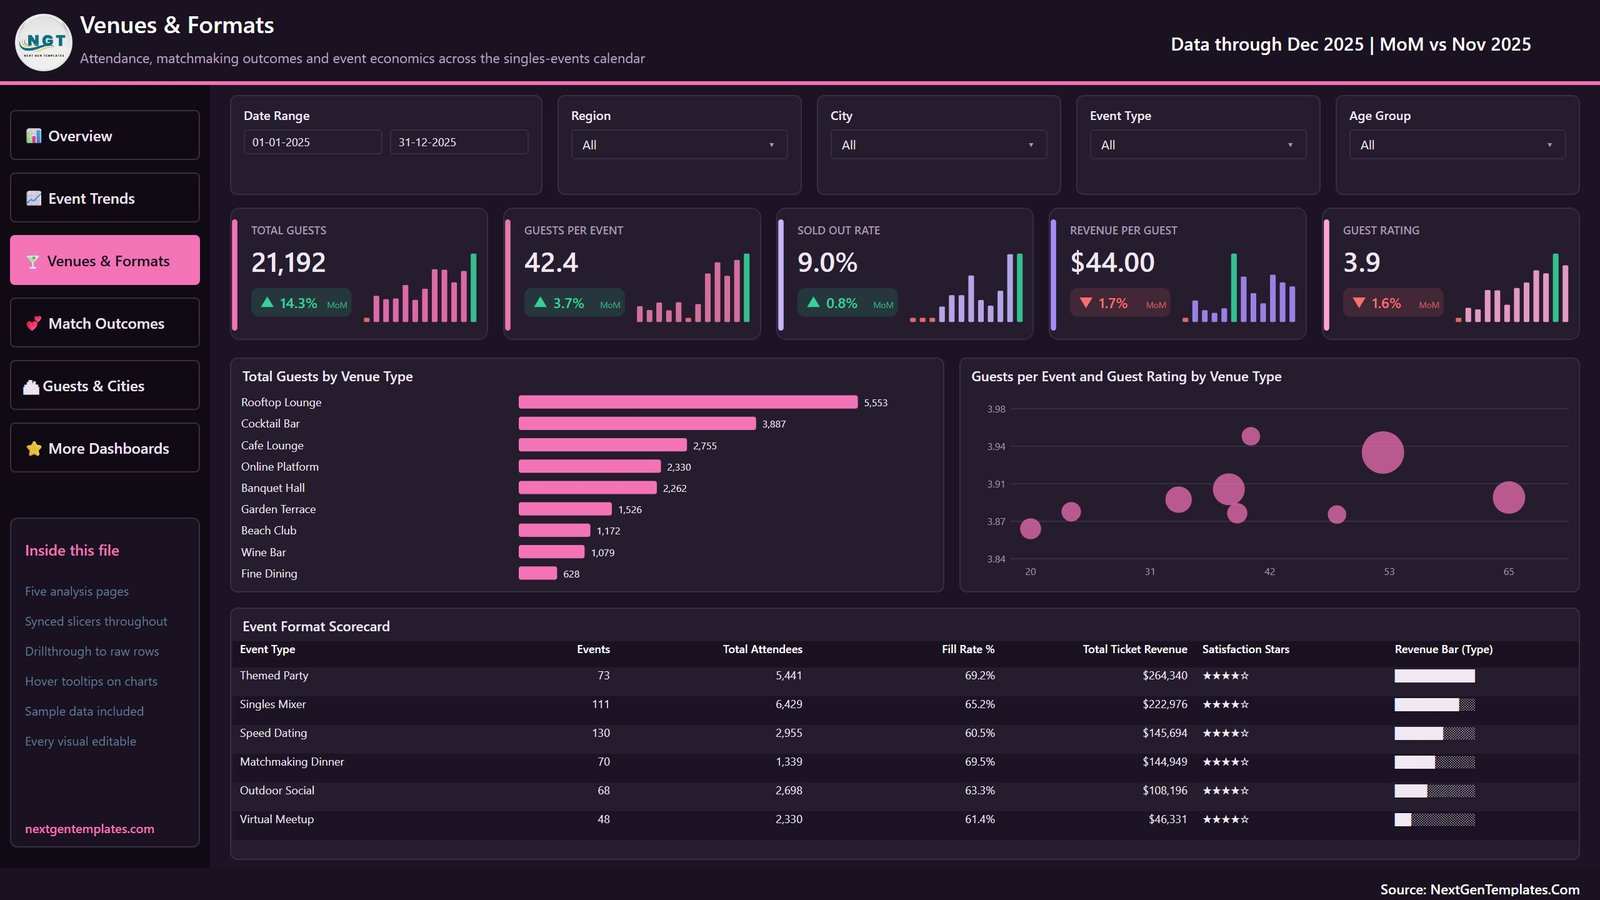
Task: Click the Singles Mixer satisfaction stars
Action: pyautogui.click(x=1226, y=705)
